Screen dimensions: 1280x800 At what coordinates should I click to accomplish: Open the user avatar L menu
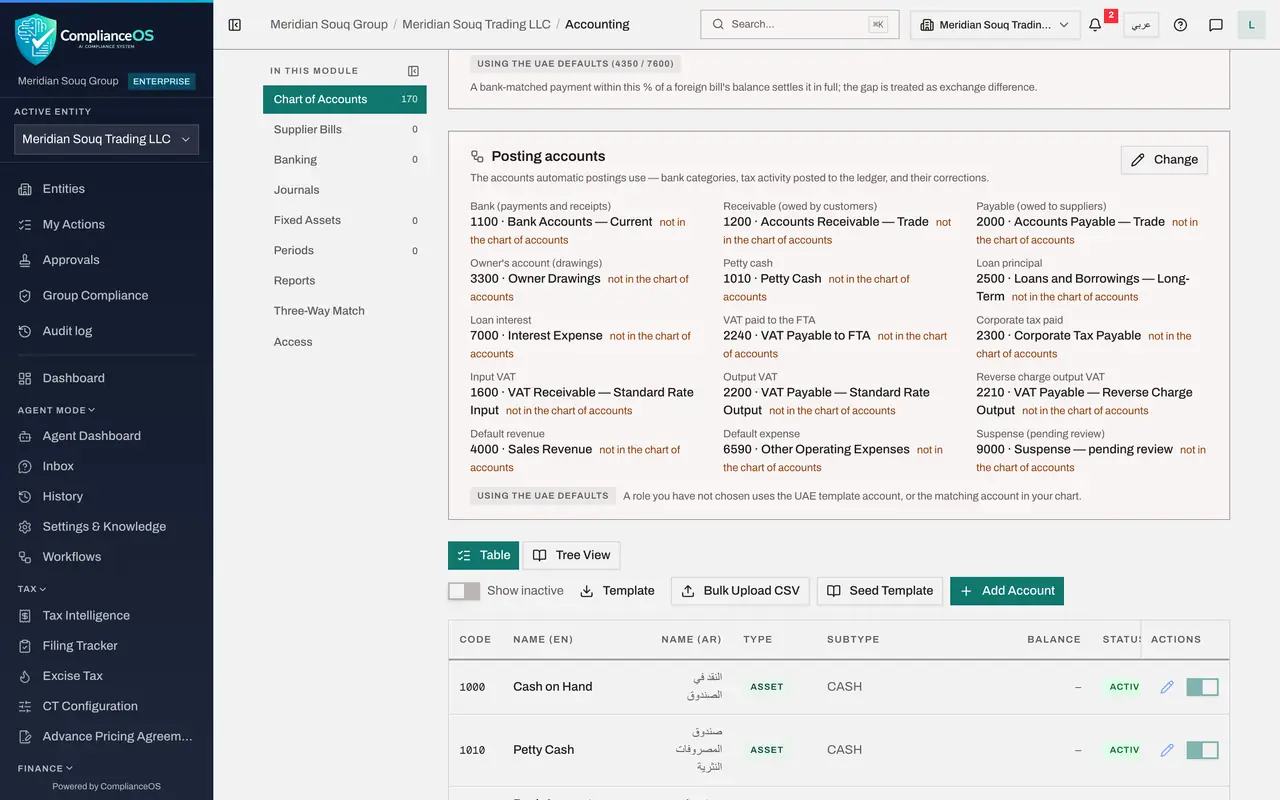pos(1251,25)
